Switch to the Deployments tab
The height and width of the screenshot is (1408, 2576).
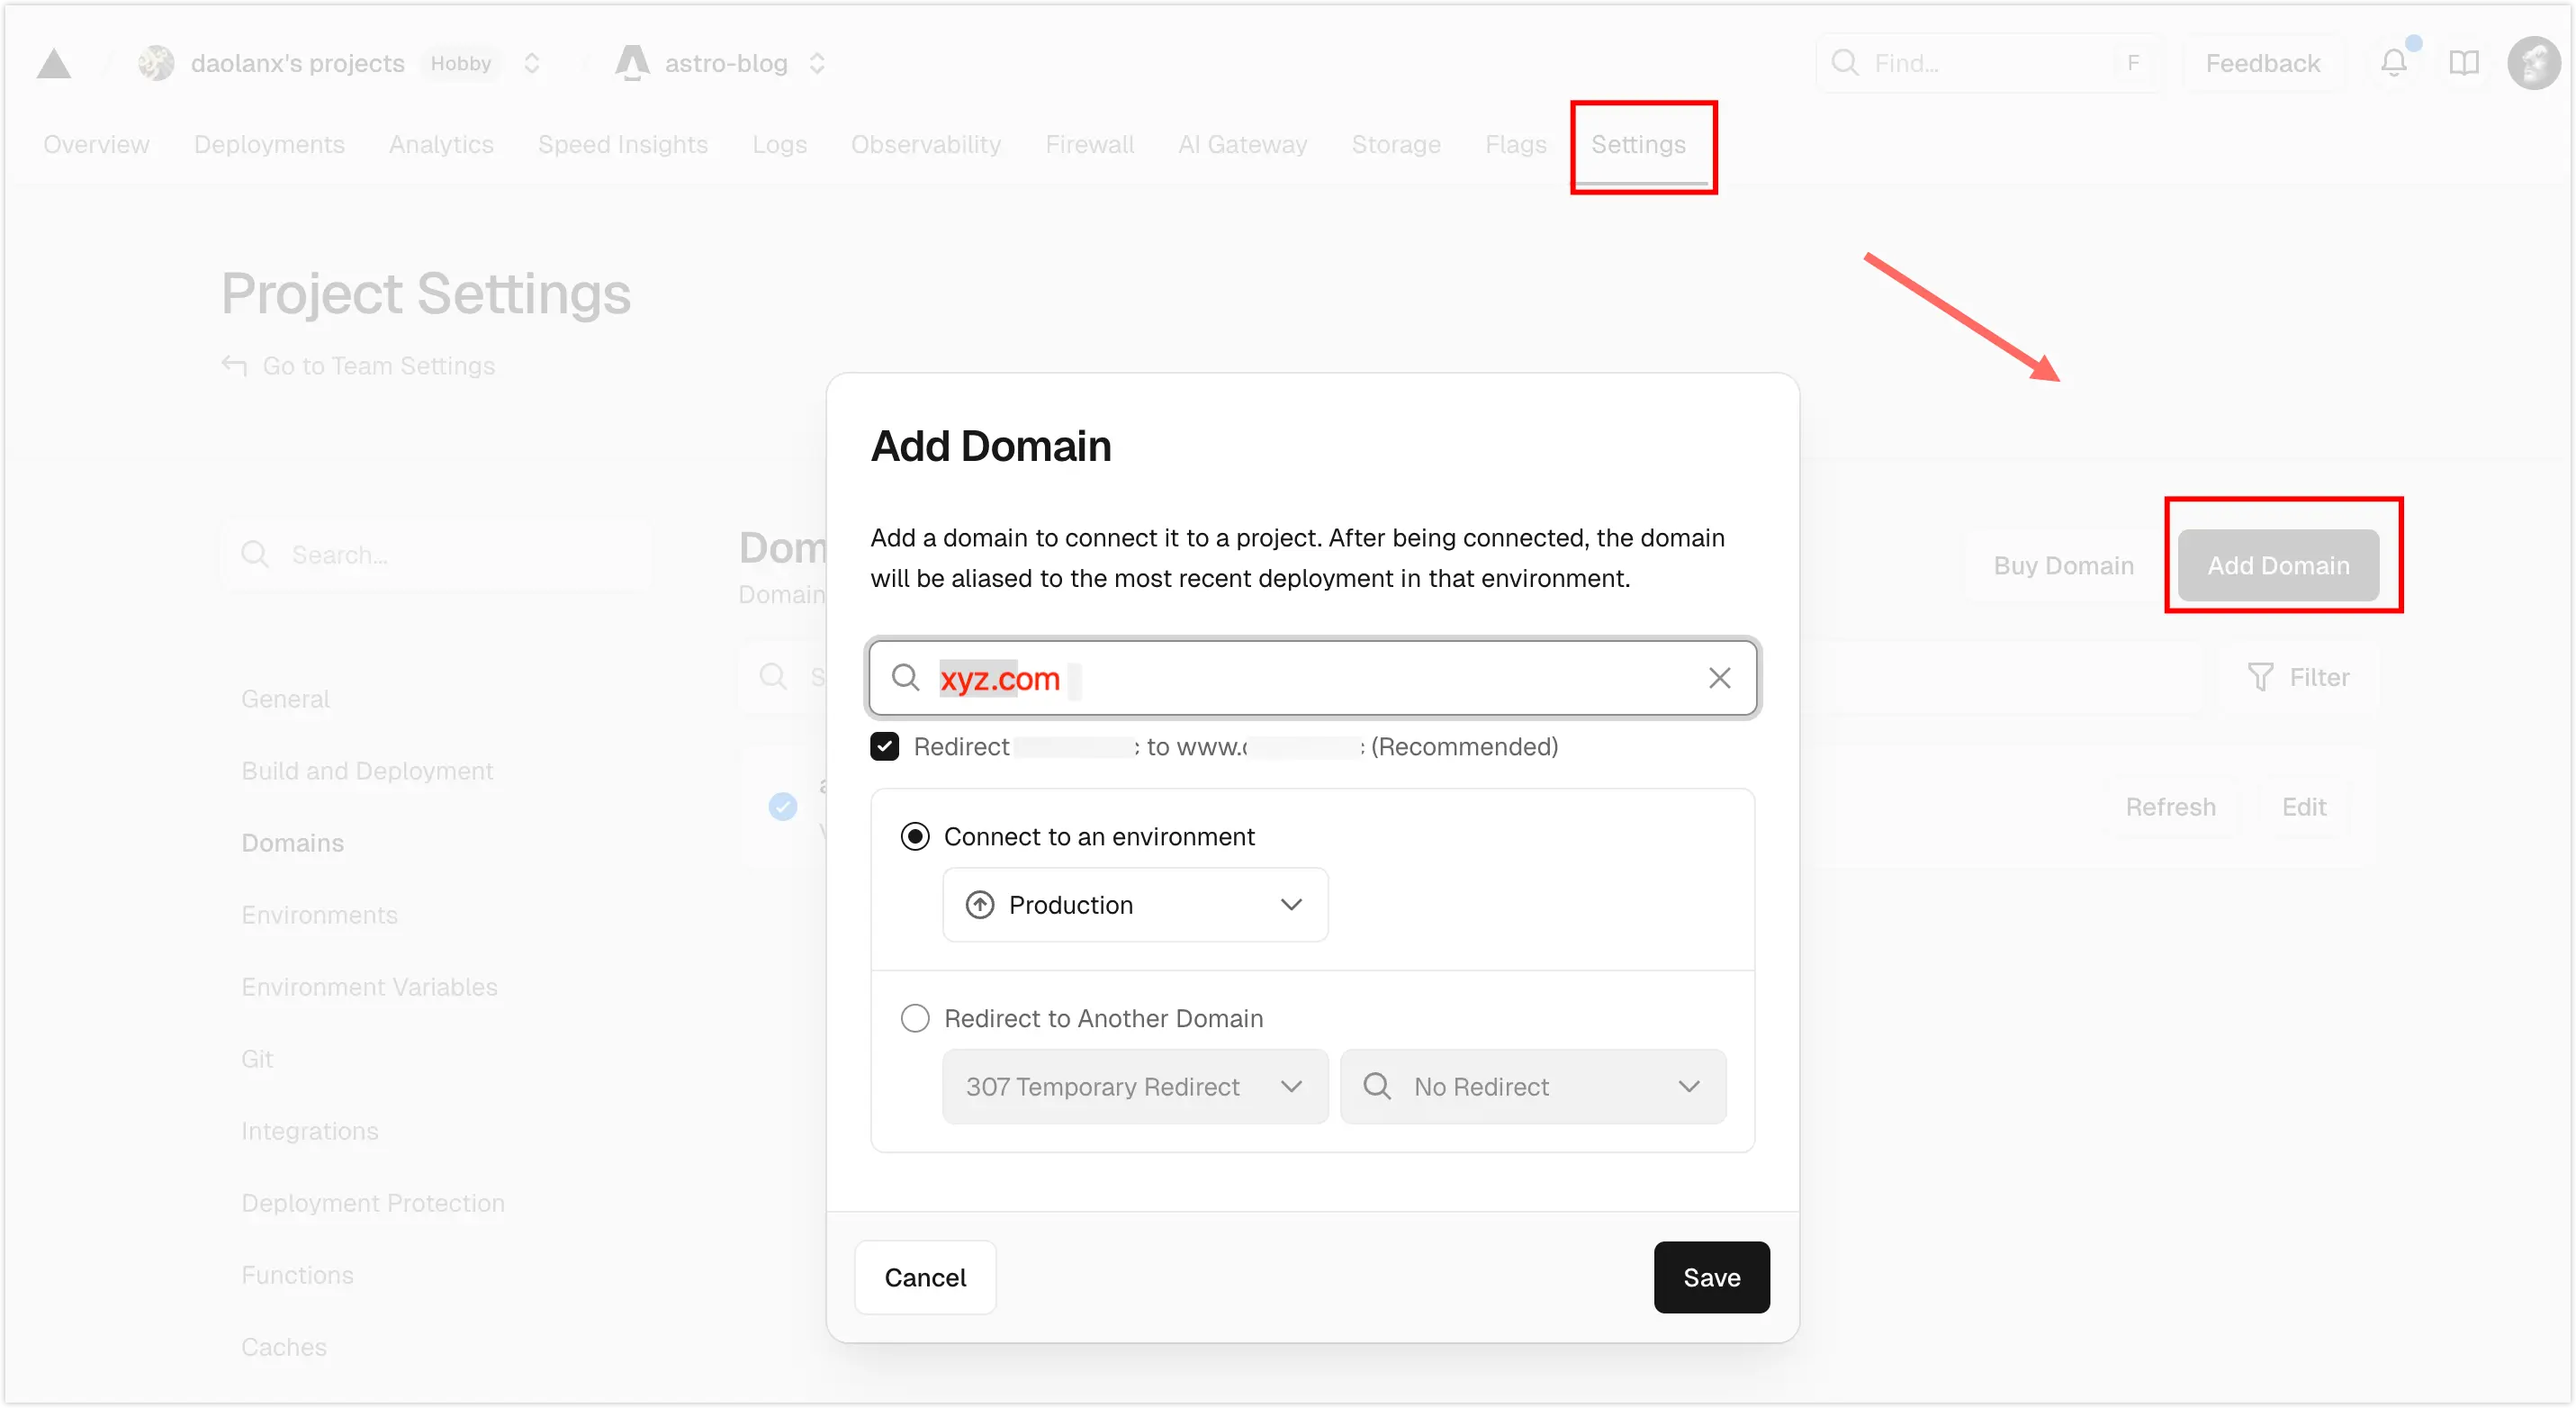269,144
